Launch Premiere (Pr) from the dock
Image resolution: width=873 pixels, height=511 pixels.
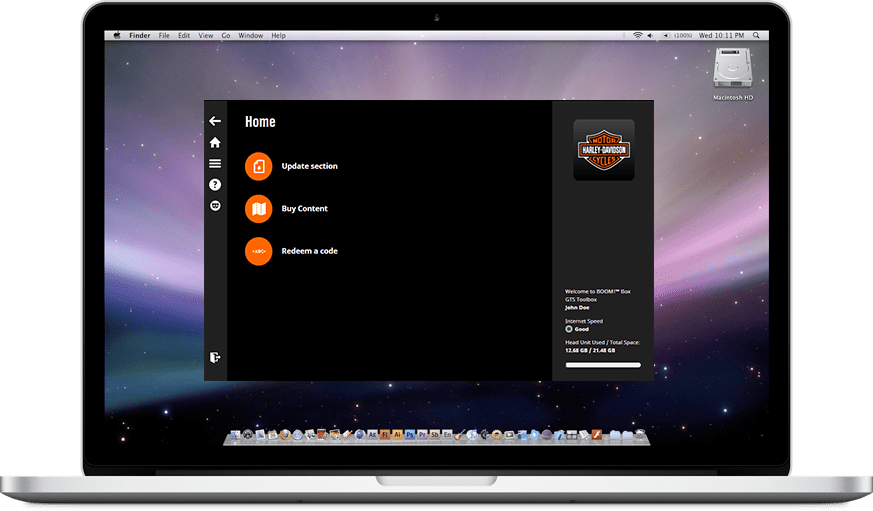pos(423,434)
